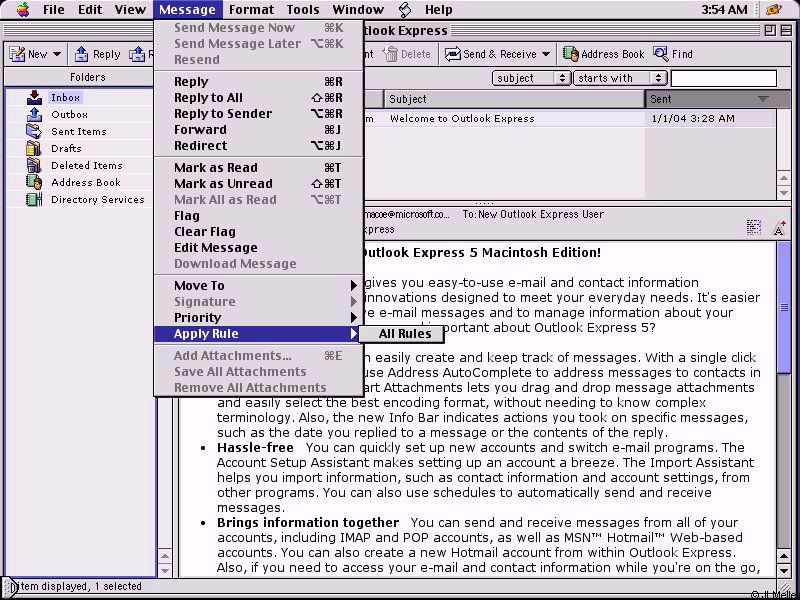Choose Mark as Unread
The width and height of the screenshot is (800, 600).
(x=259, y=184)
